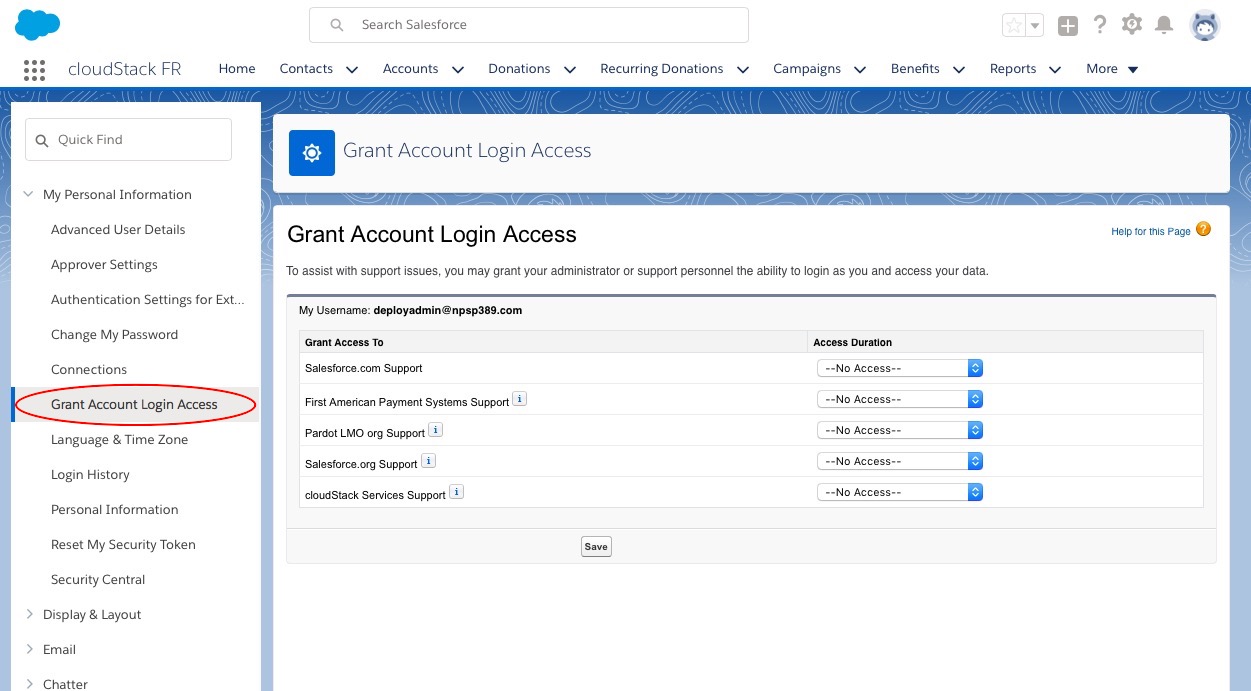The height and width of the screenshot is (691, 1251).
Task: Open the Campaigns tab
Action: [x=807, y=69]
